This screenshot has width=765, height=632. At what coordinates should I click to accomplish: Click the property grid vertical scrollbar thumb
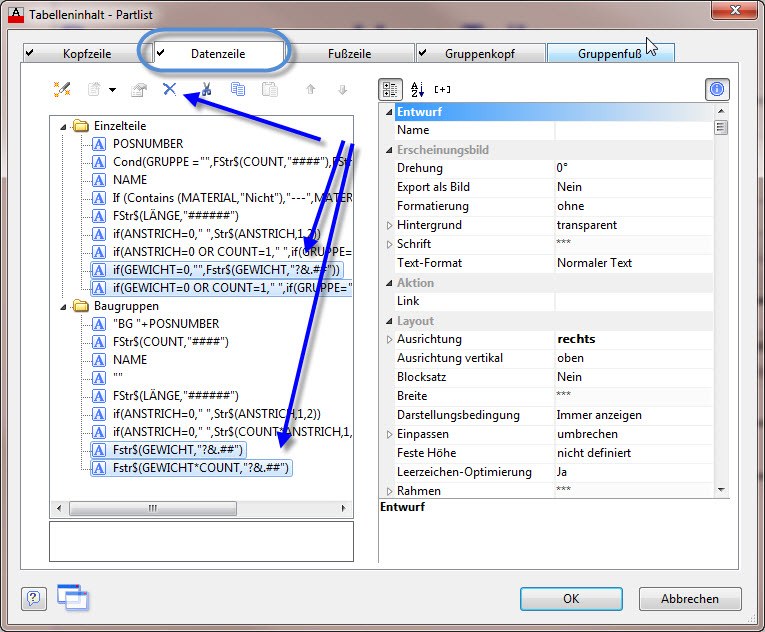(x=721, y=128)
